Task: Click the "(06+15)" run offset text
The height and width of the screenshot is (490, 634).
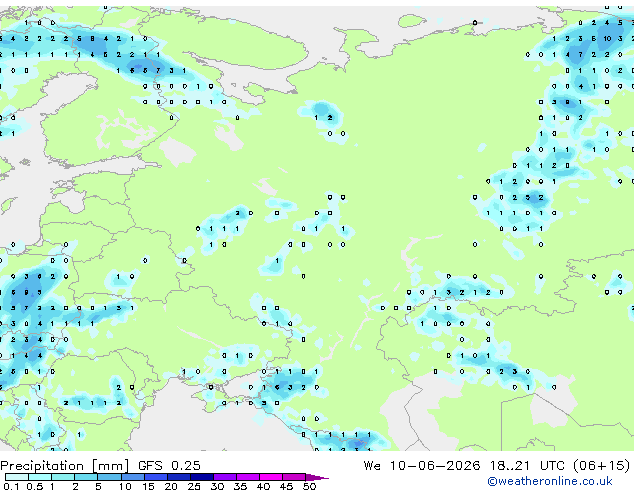Action: point(602,466)
